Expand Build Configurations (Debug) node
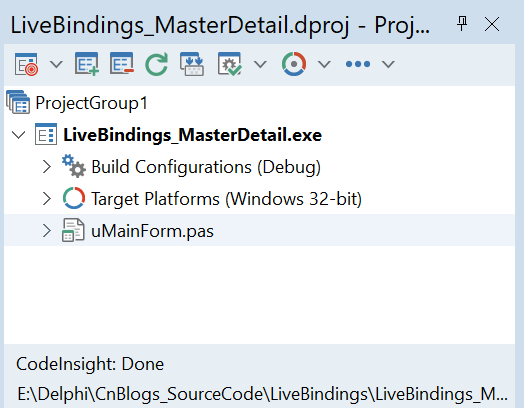This screenshot has height=408, width=524. pyautogui.click(x=47, y=167)
